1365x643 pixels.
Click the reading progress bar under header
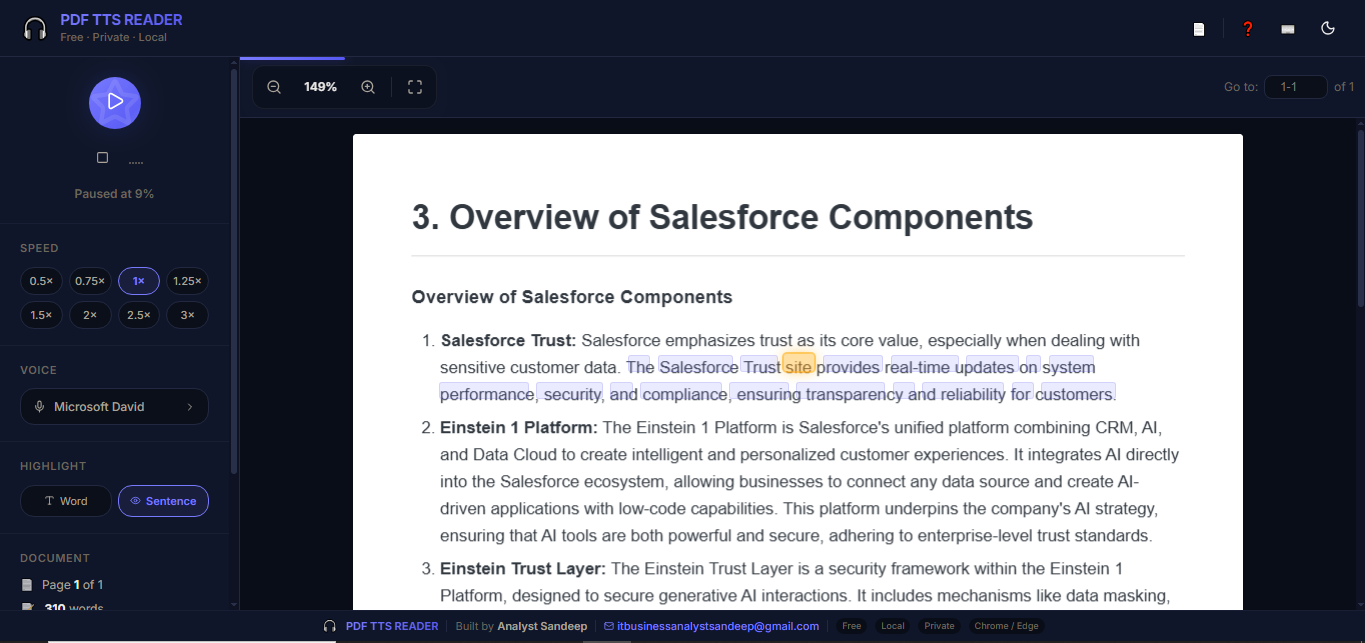tap(292, 58)
